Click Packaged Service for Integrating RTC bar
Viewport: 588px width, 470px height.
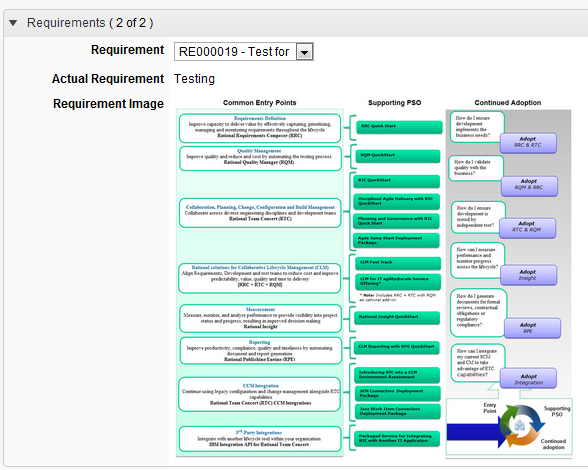397,438
